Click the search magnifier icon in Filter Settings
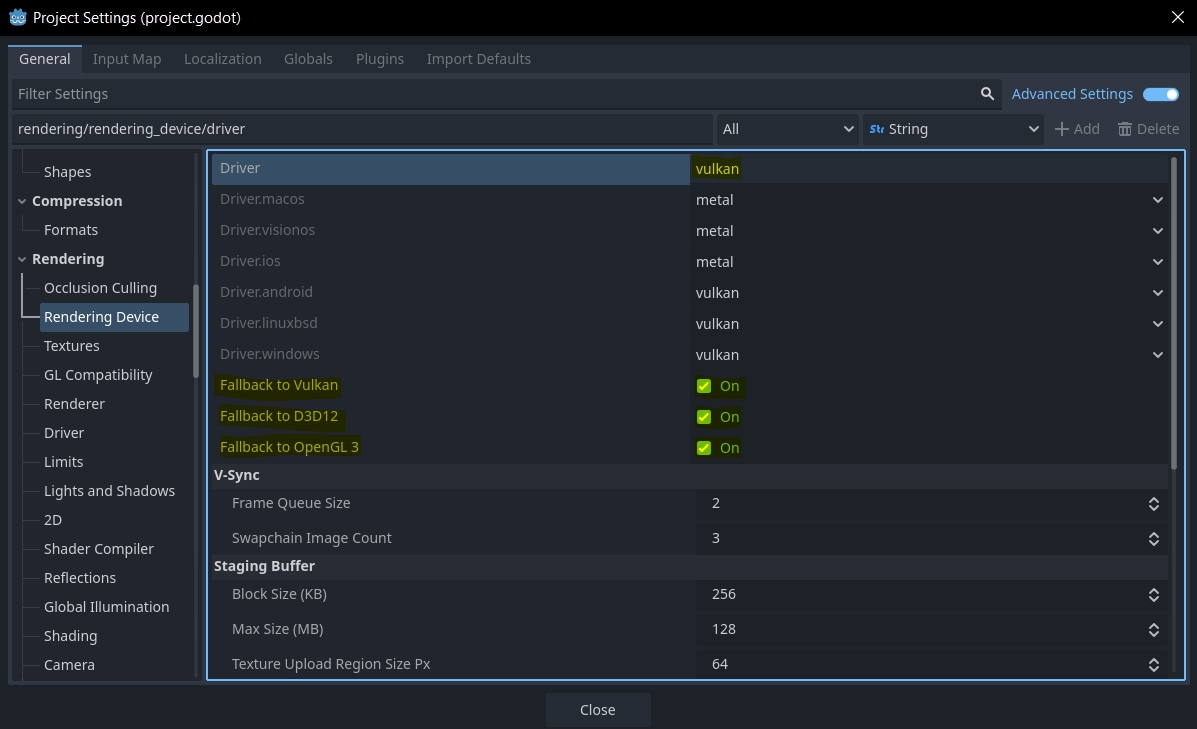1197x729 pixels. click(987, 94)
